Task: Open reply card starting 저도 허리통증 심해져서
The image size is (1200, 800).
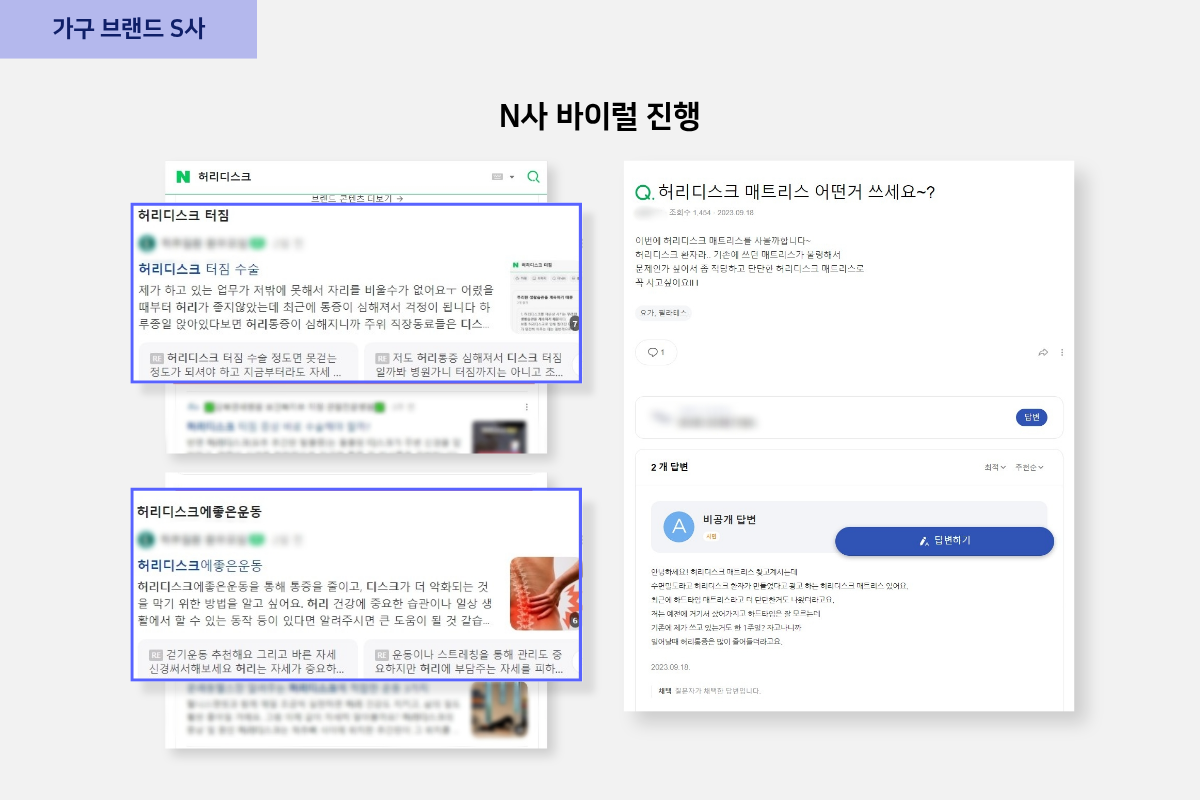Action: (x=471, y=362)
